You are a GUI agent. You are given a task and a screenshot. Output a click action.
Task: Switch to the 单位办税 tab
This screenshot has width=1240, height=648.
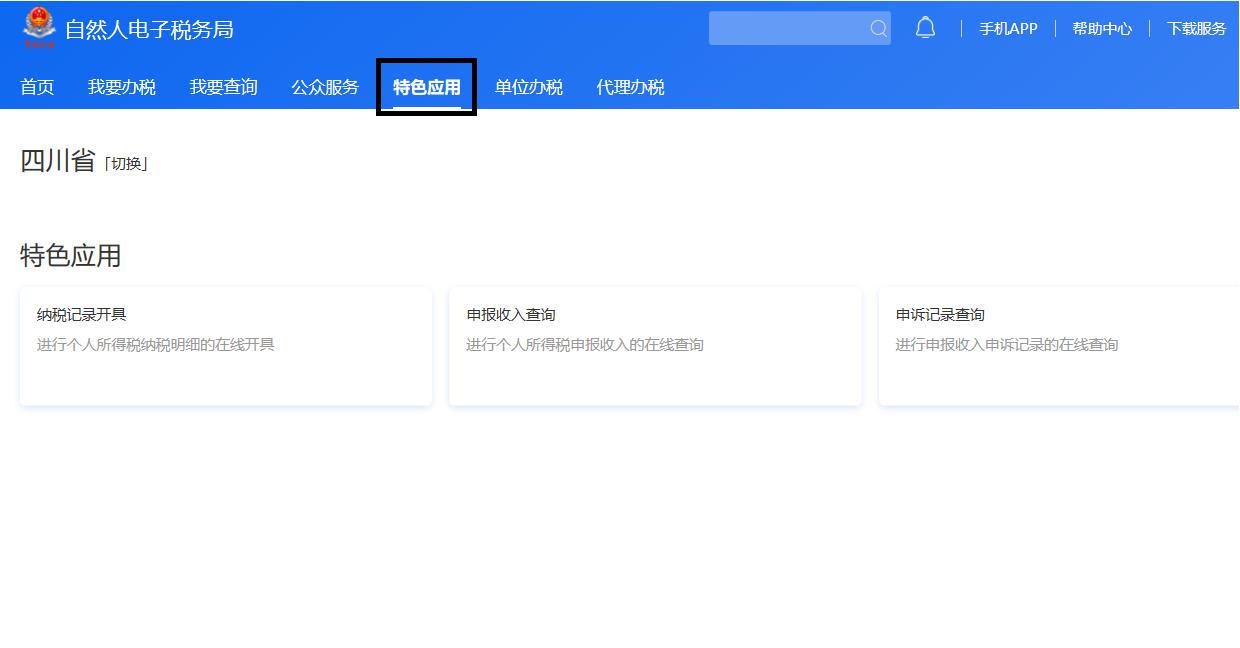(529, 87)
